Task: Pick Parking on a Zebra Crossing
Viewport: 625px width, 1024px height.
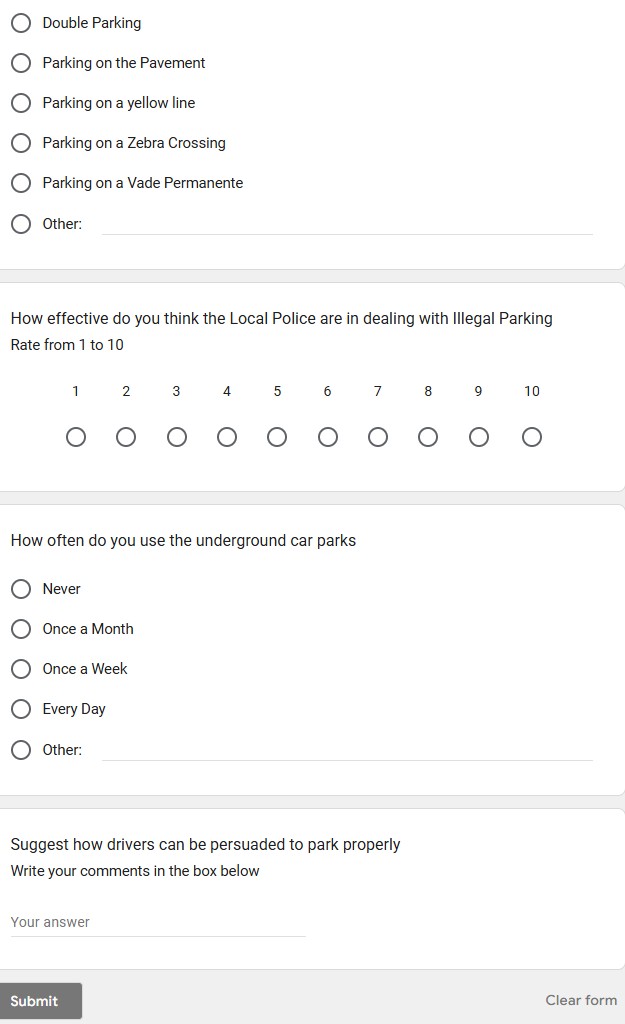Action: (21, 143)
